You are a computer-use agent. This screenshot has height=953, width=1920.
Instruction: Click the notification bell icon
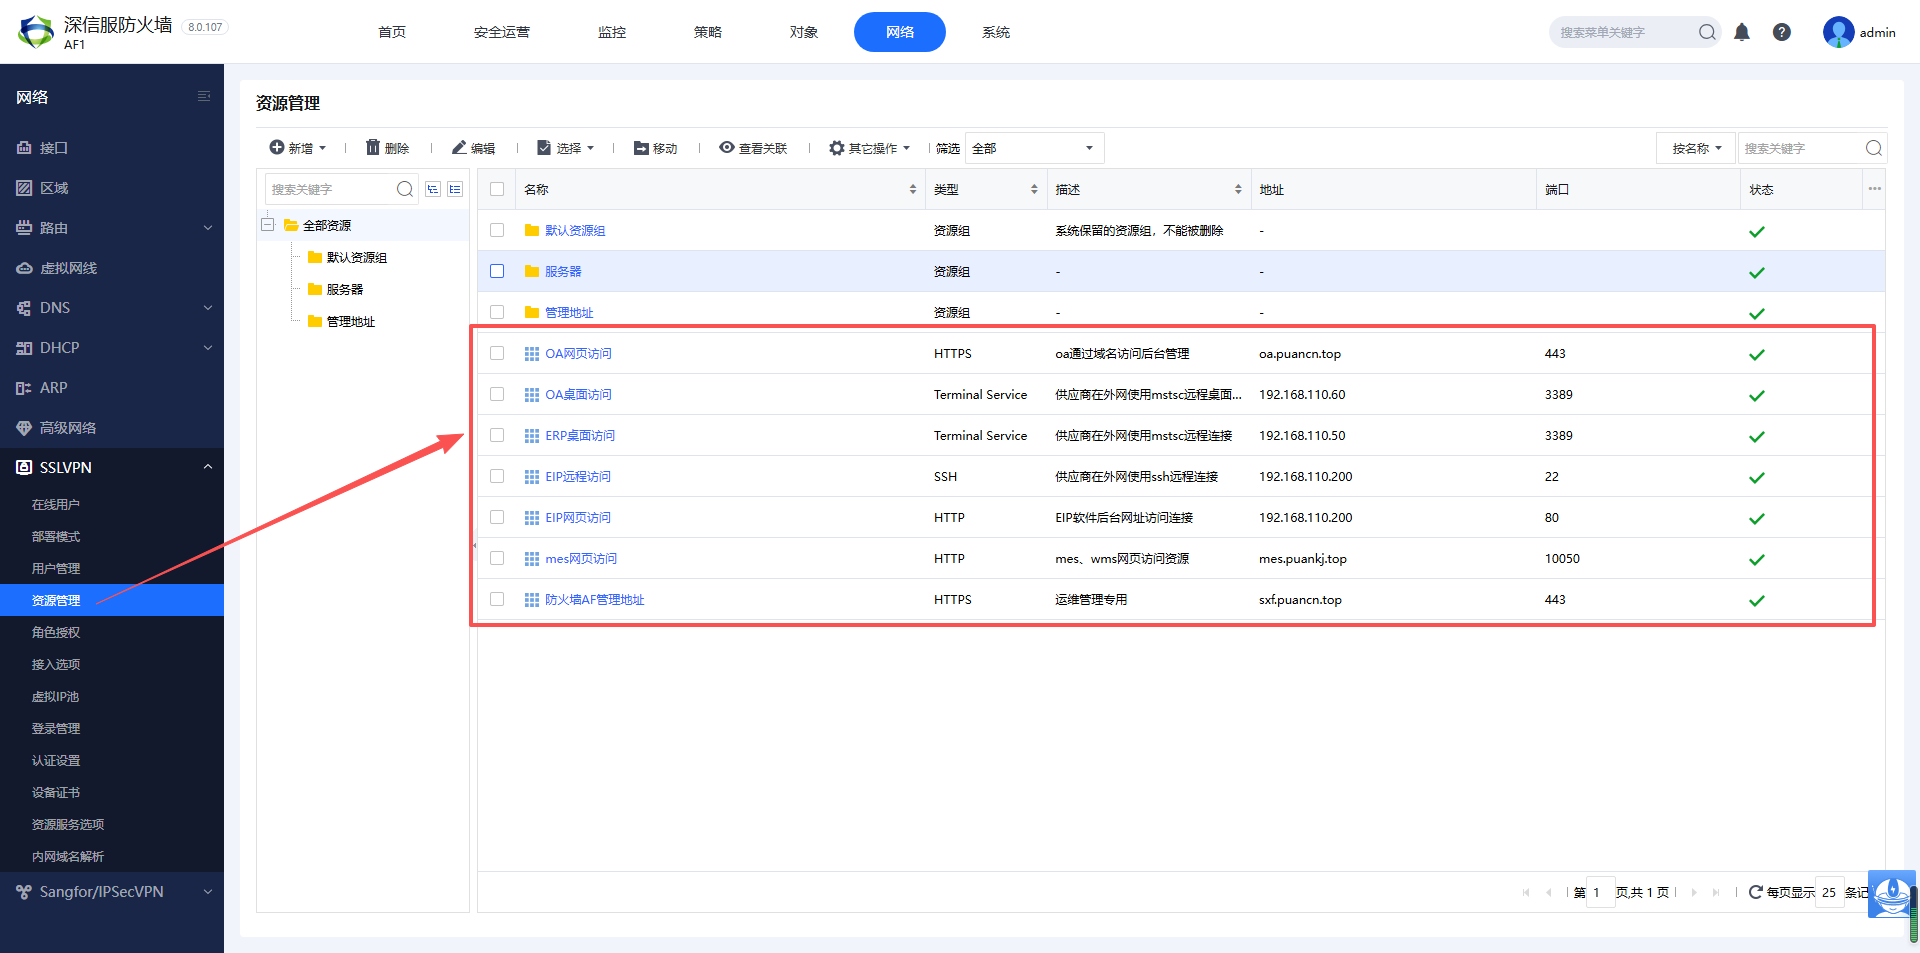[1742, 32]
